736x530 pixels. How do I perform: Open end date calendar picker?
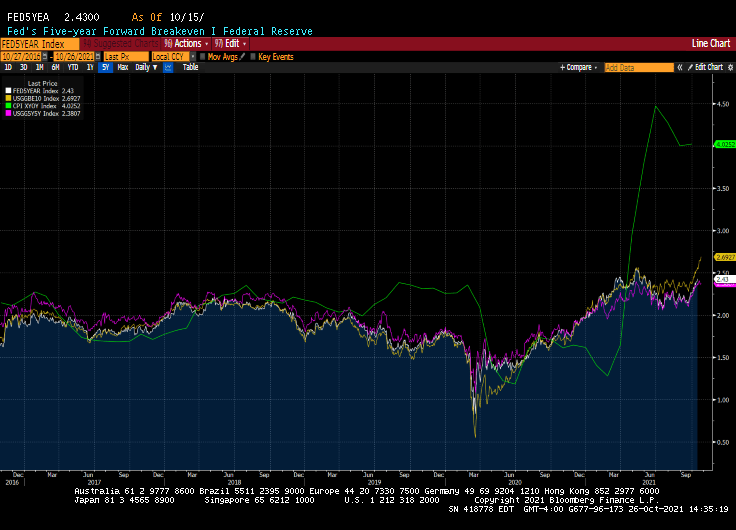tap(96, 56)
